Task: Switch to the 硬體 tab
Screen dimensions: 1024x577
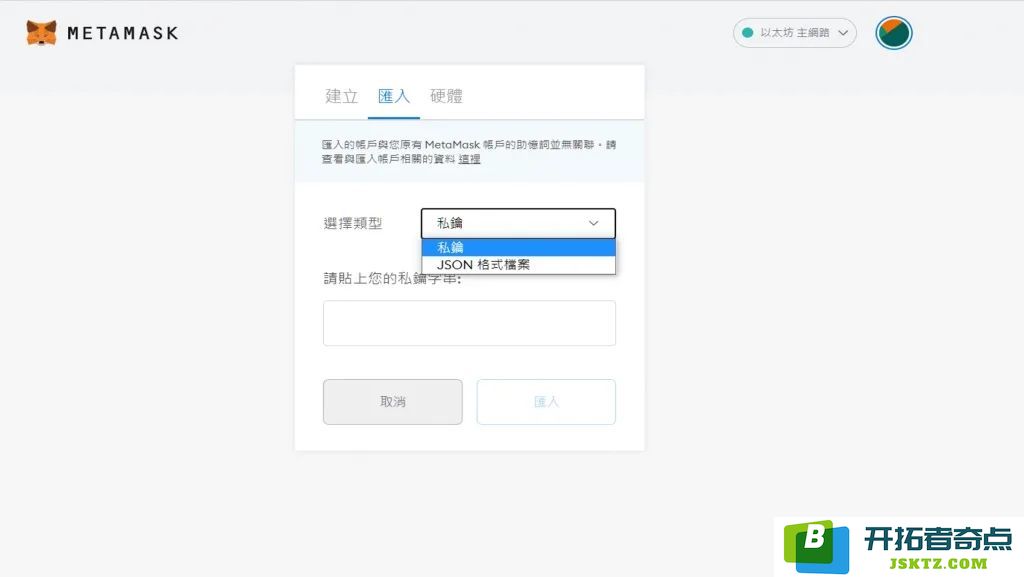Action: click(446, 97)
